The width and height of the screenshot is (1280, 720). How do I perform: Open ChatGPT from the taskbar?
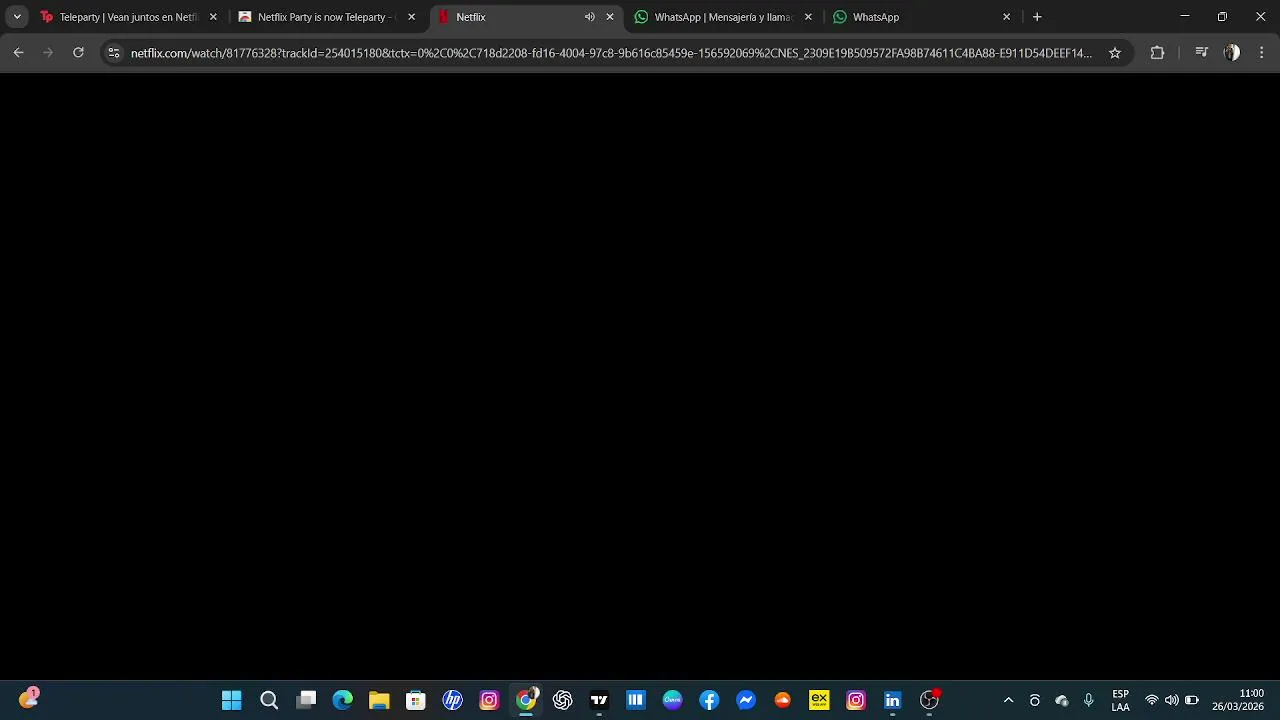click(563, 700)
